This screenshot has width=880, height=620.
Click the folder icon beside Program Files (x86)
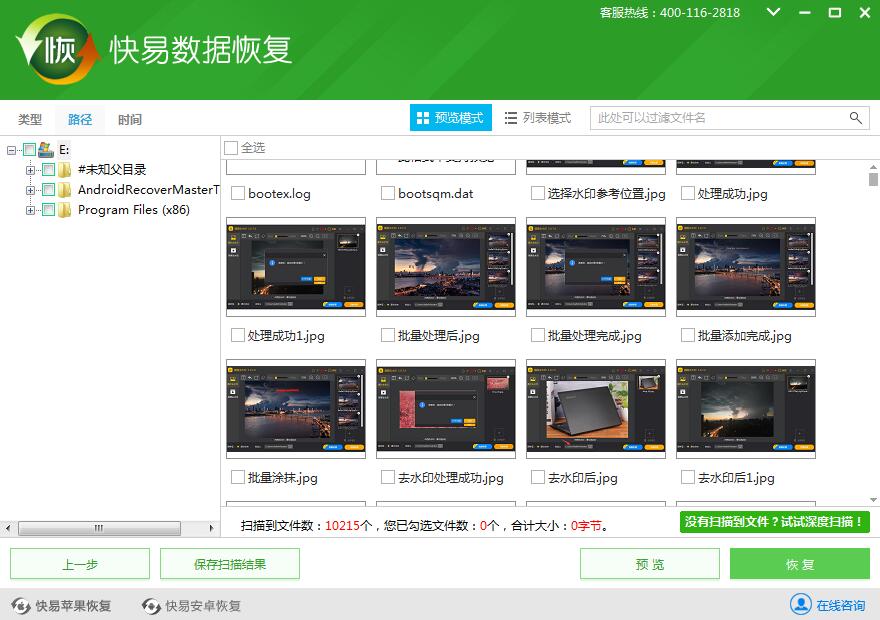(x=64, y=210)
